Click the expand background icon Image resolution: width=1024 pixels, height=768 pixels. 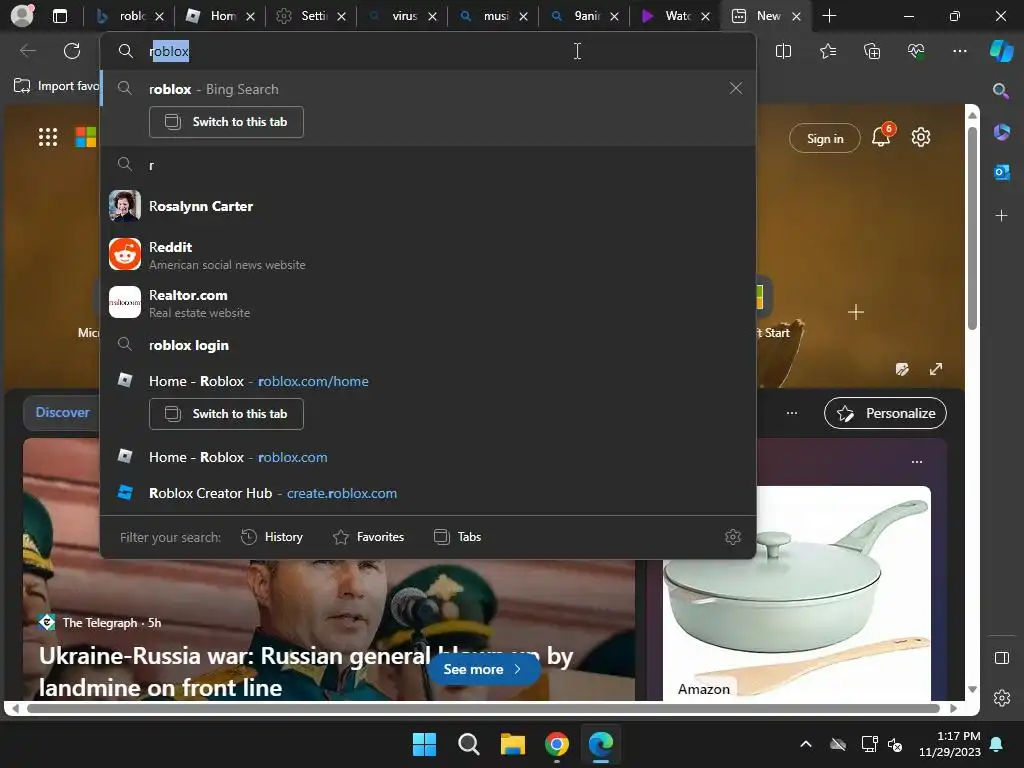[x=936, y=369]
